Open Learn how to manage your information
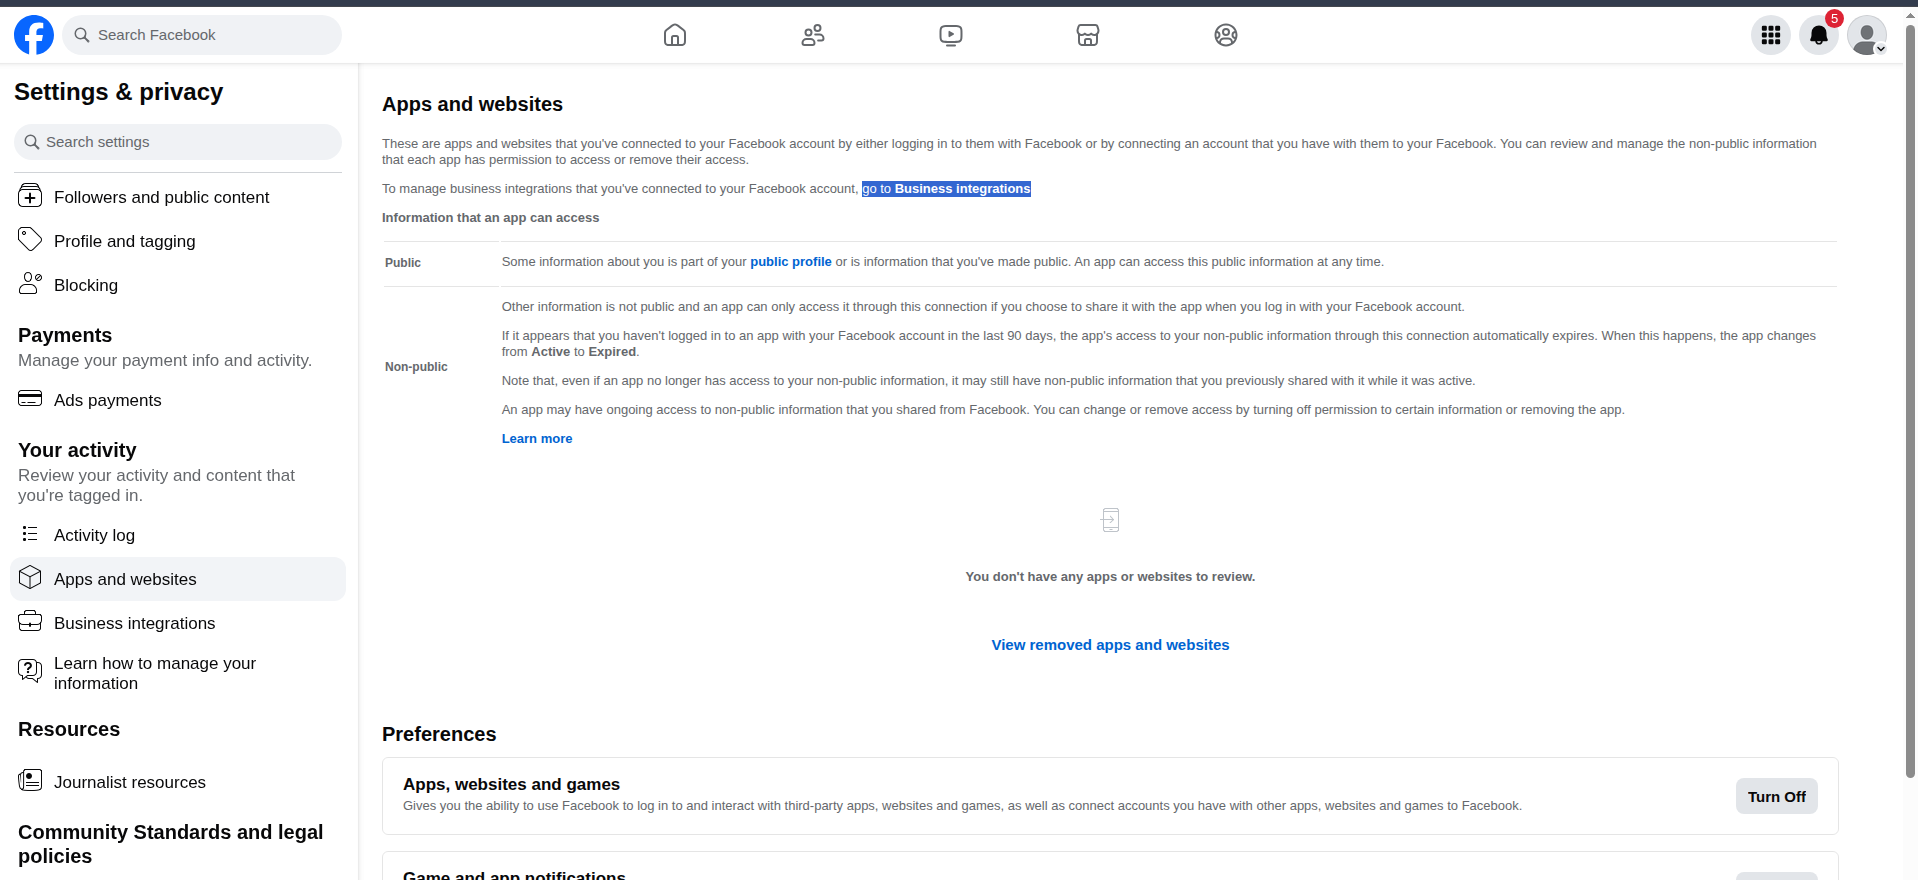Image resolution: width=1918 pixels, height=880 pixels. point(178,673)
